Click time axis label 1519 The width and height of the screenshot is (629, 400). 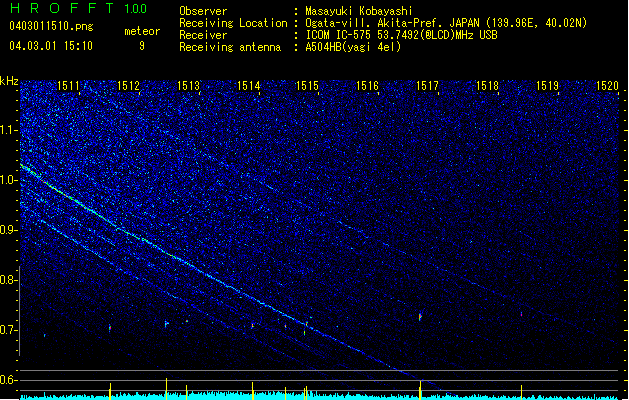tap(548, 86)
